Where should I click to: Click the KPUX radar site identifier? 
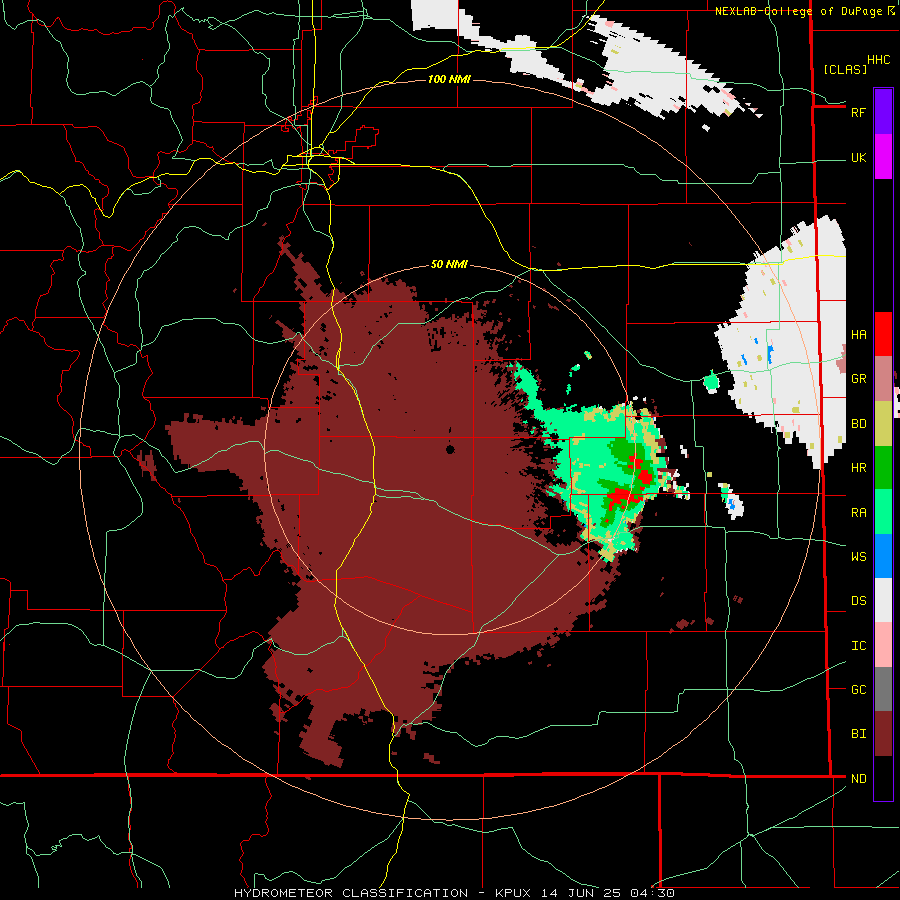(x=516, y=893)
